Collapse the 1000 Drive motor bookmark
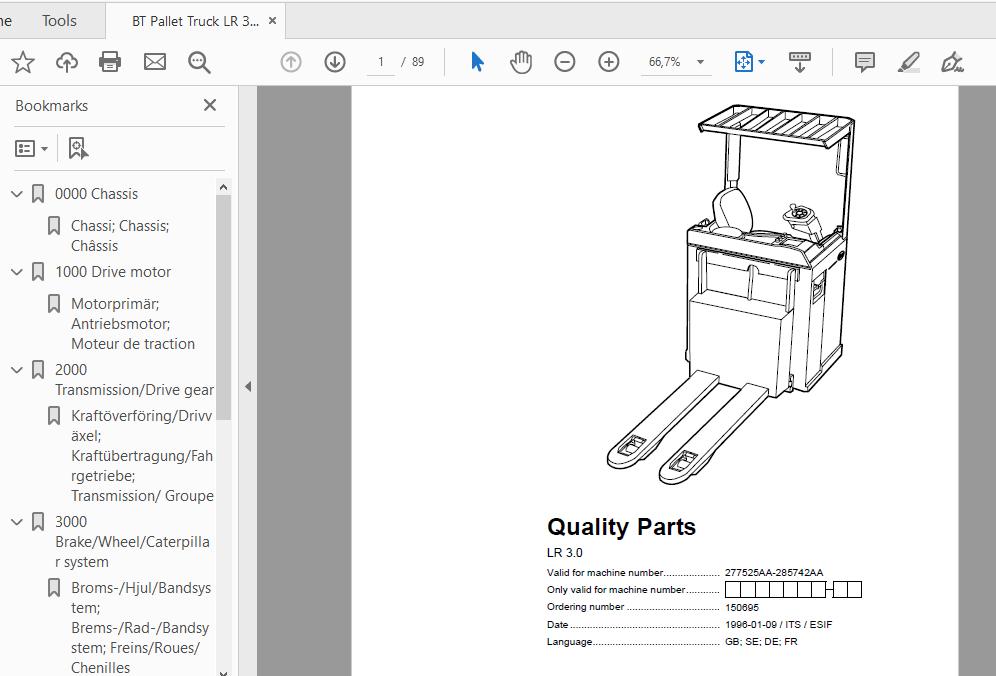This screenshot has height=676, width=996. click(x=17, y=272)
